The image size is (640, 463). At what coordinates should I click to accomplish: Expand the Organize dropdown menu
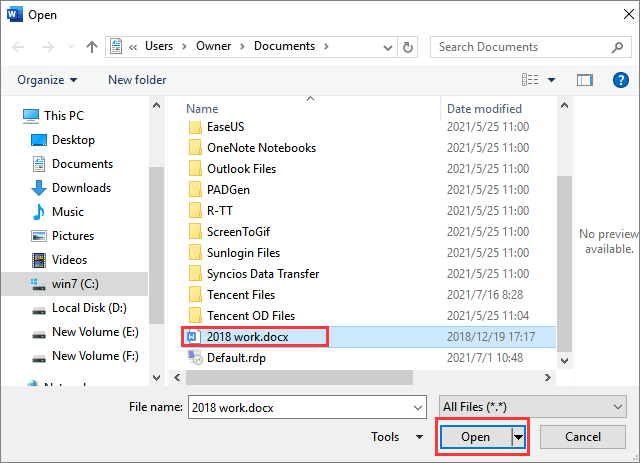pos(47,80)
